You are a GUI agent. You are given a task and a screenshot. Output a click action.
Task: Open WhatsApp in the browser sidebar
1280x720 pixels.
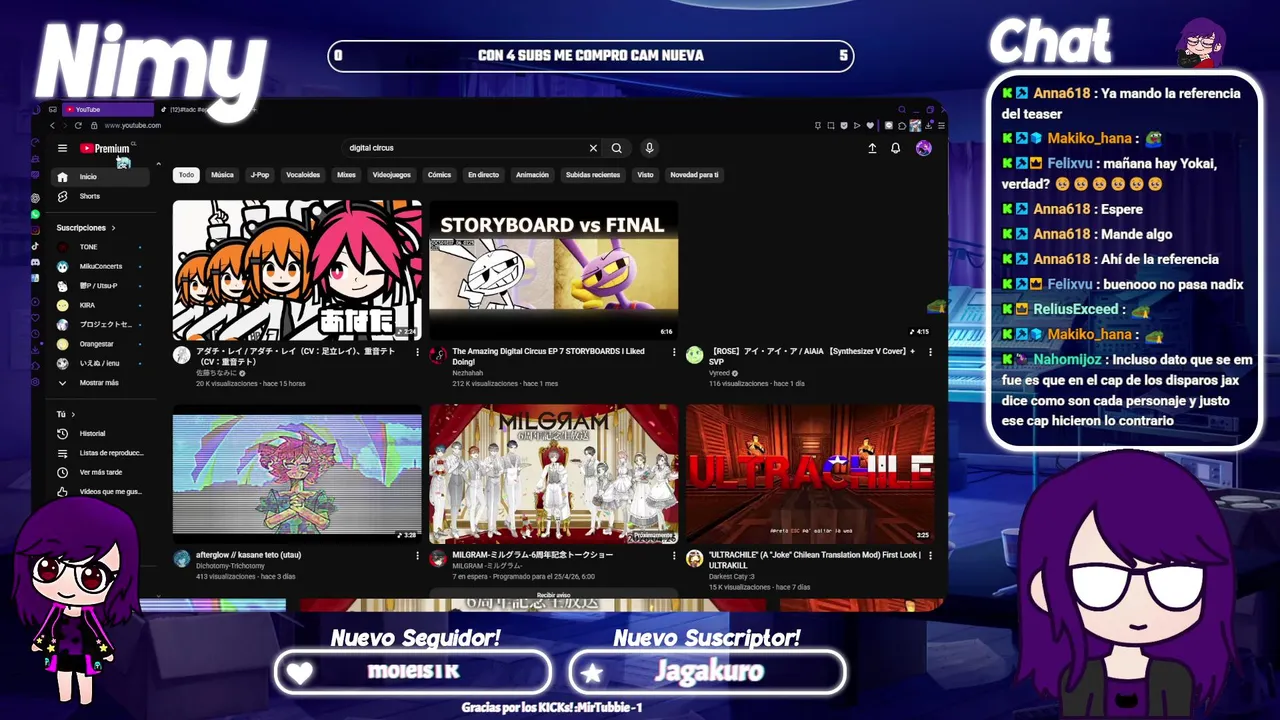36,214
